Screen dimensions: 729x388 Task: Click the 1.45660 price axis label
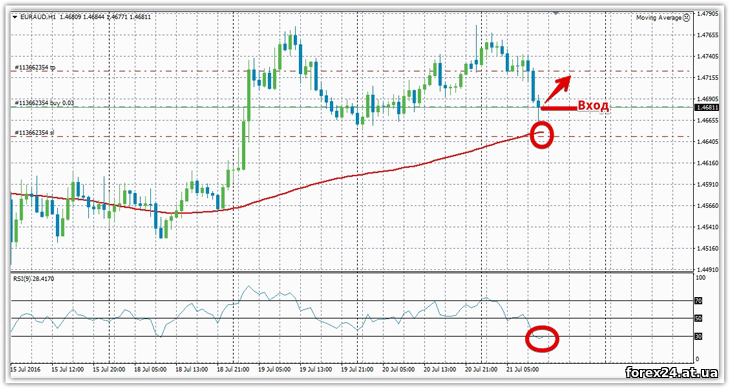click(708, 205)
